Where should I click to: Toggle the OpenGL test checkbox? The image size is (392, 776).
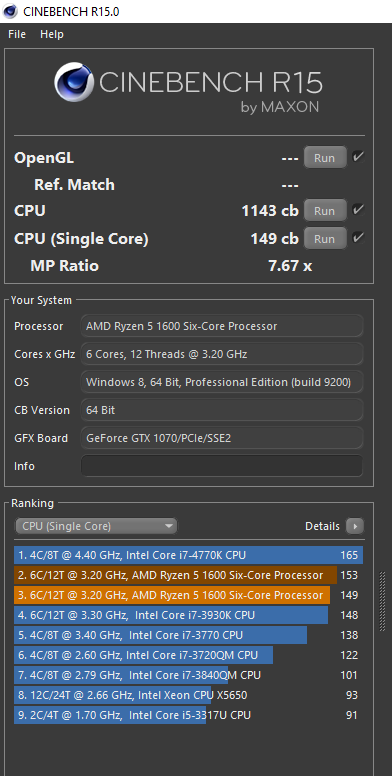click(x=358, y=157)
